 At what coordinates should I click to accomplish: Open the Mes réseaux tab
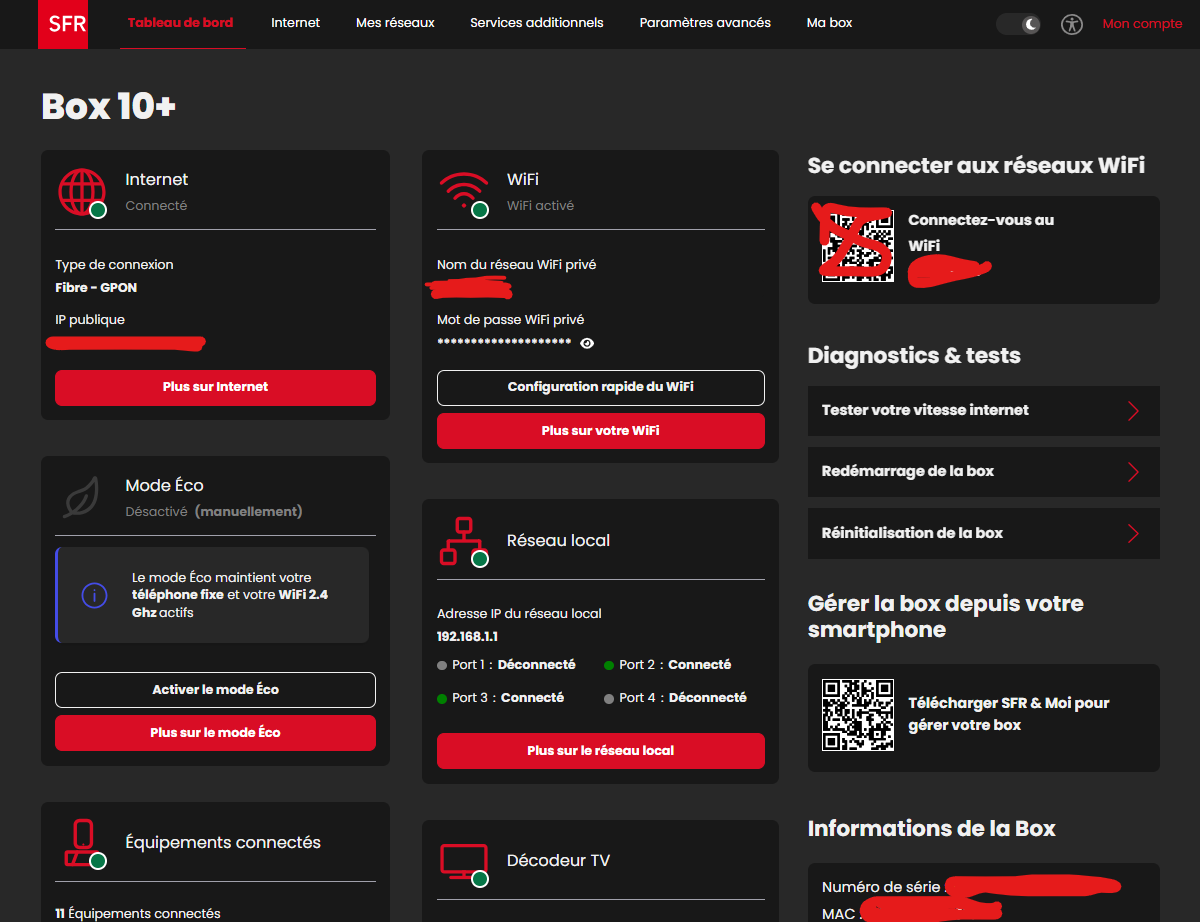(x=395, y=23)
